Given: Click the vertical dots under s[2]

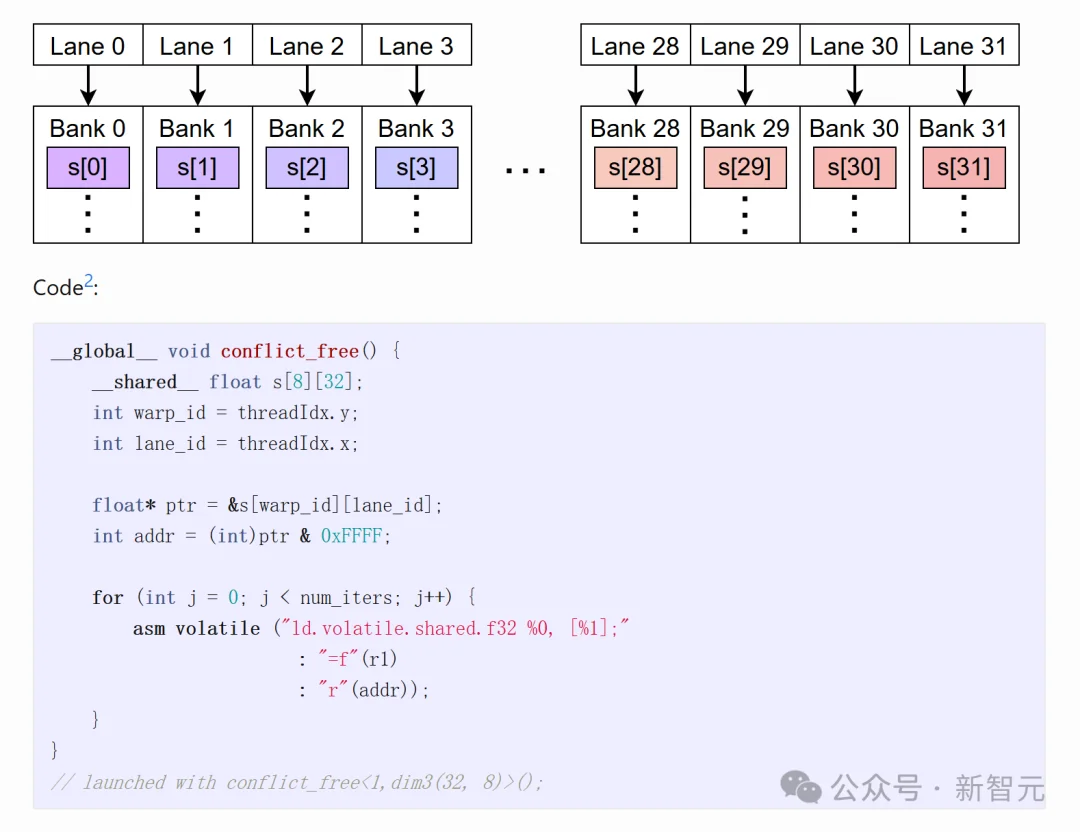Looking at the screenshot, I should tap(307, 214).
